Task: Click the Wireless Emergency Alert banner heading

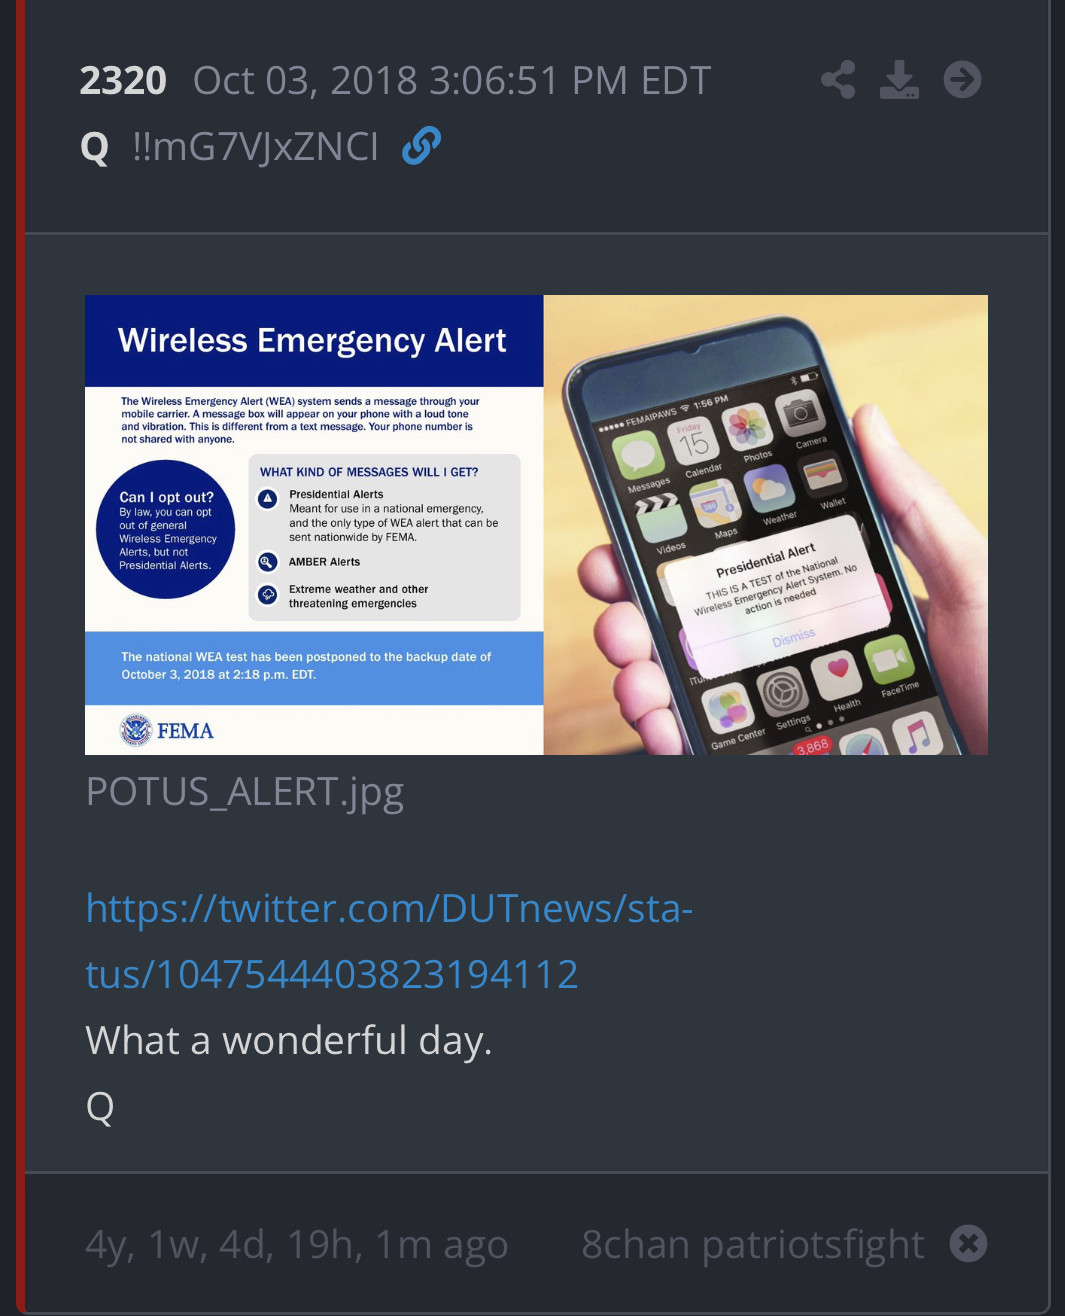Action: [x=312, y=341]
